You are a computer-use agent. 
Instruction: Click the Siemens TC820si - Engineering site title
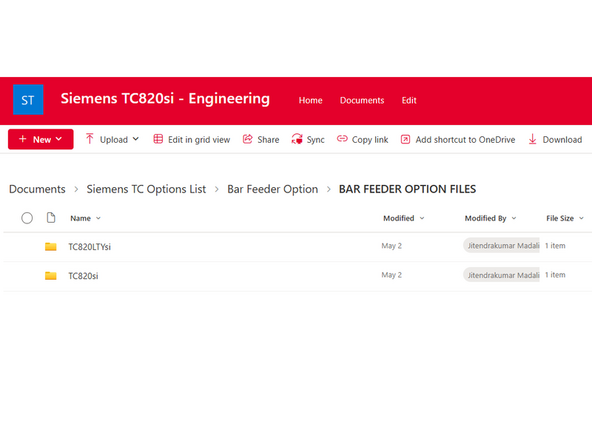[165, 99]
